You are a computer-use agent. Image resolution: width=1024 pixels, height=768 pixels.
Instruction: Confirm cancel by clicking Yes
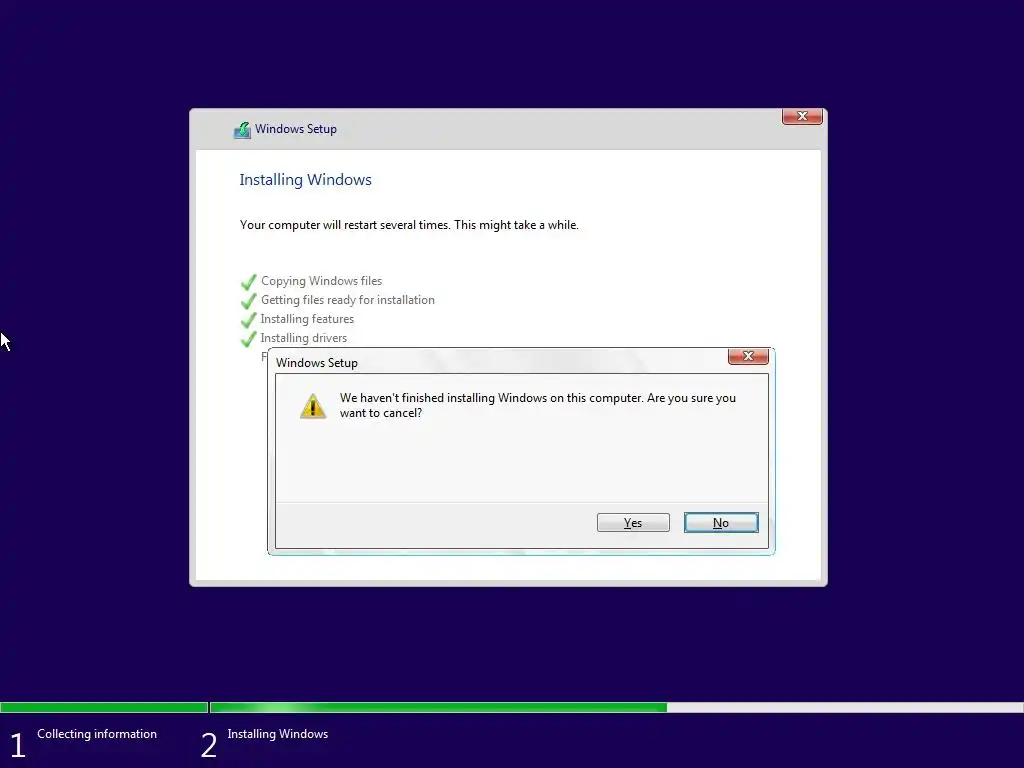(633, 522)
